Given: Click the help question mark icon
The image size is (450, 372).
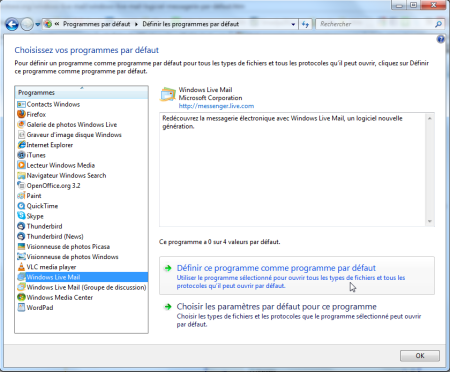Looking at the screenshot, I should coord(441,40).
